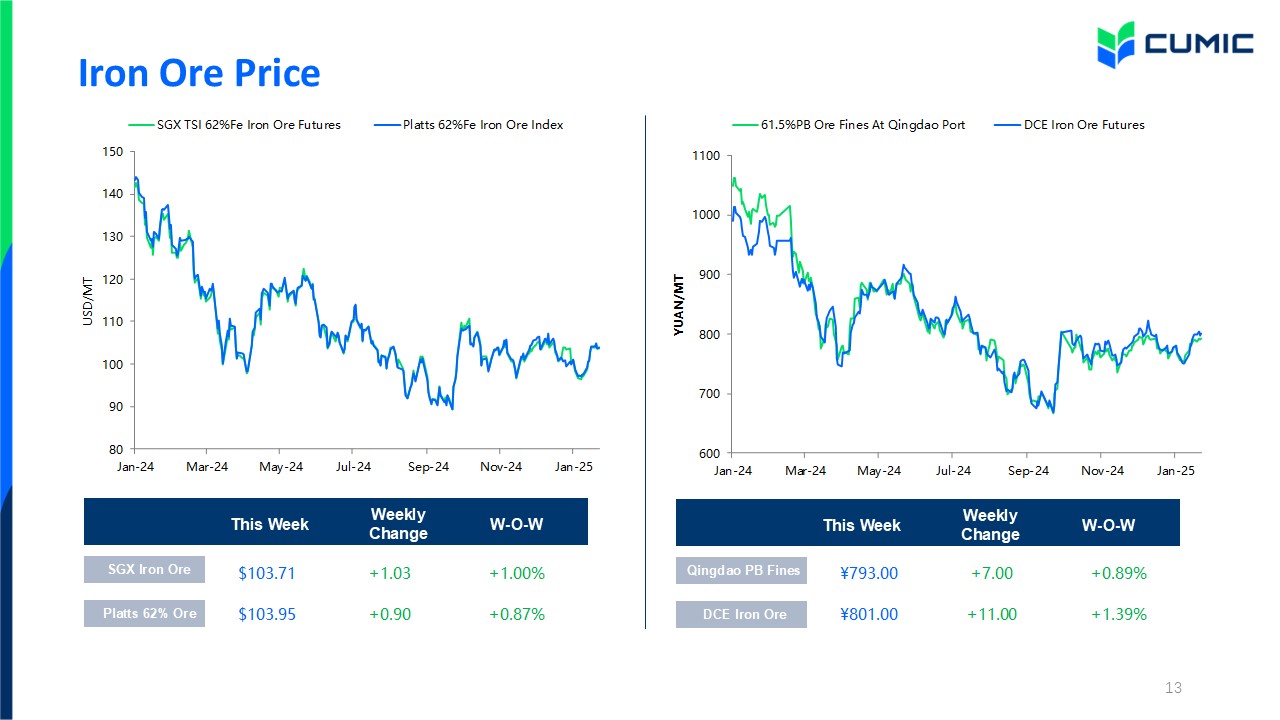Click the ¥801.00 DCE price value

point(869,614)
